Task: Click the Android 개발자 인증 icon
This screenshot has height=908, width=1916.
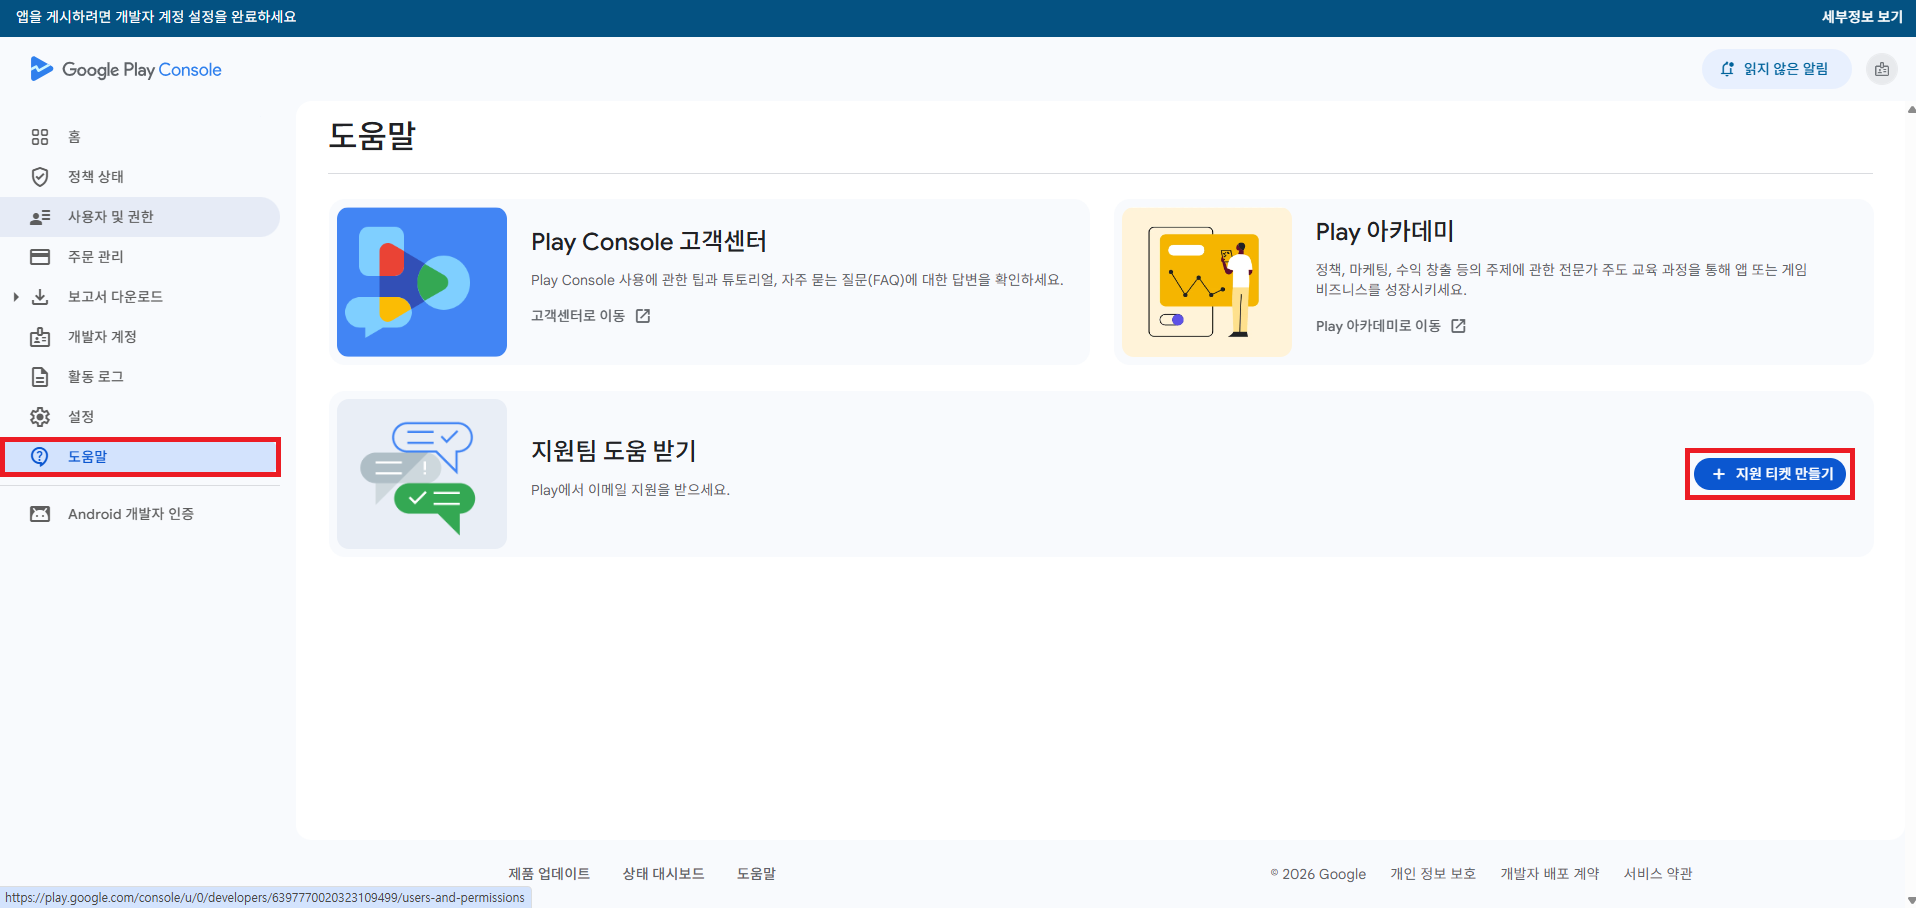Action: click(40, 514)
